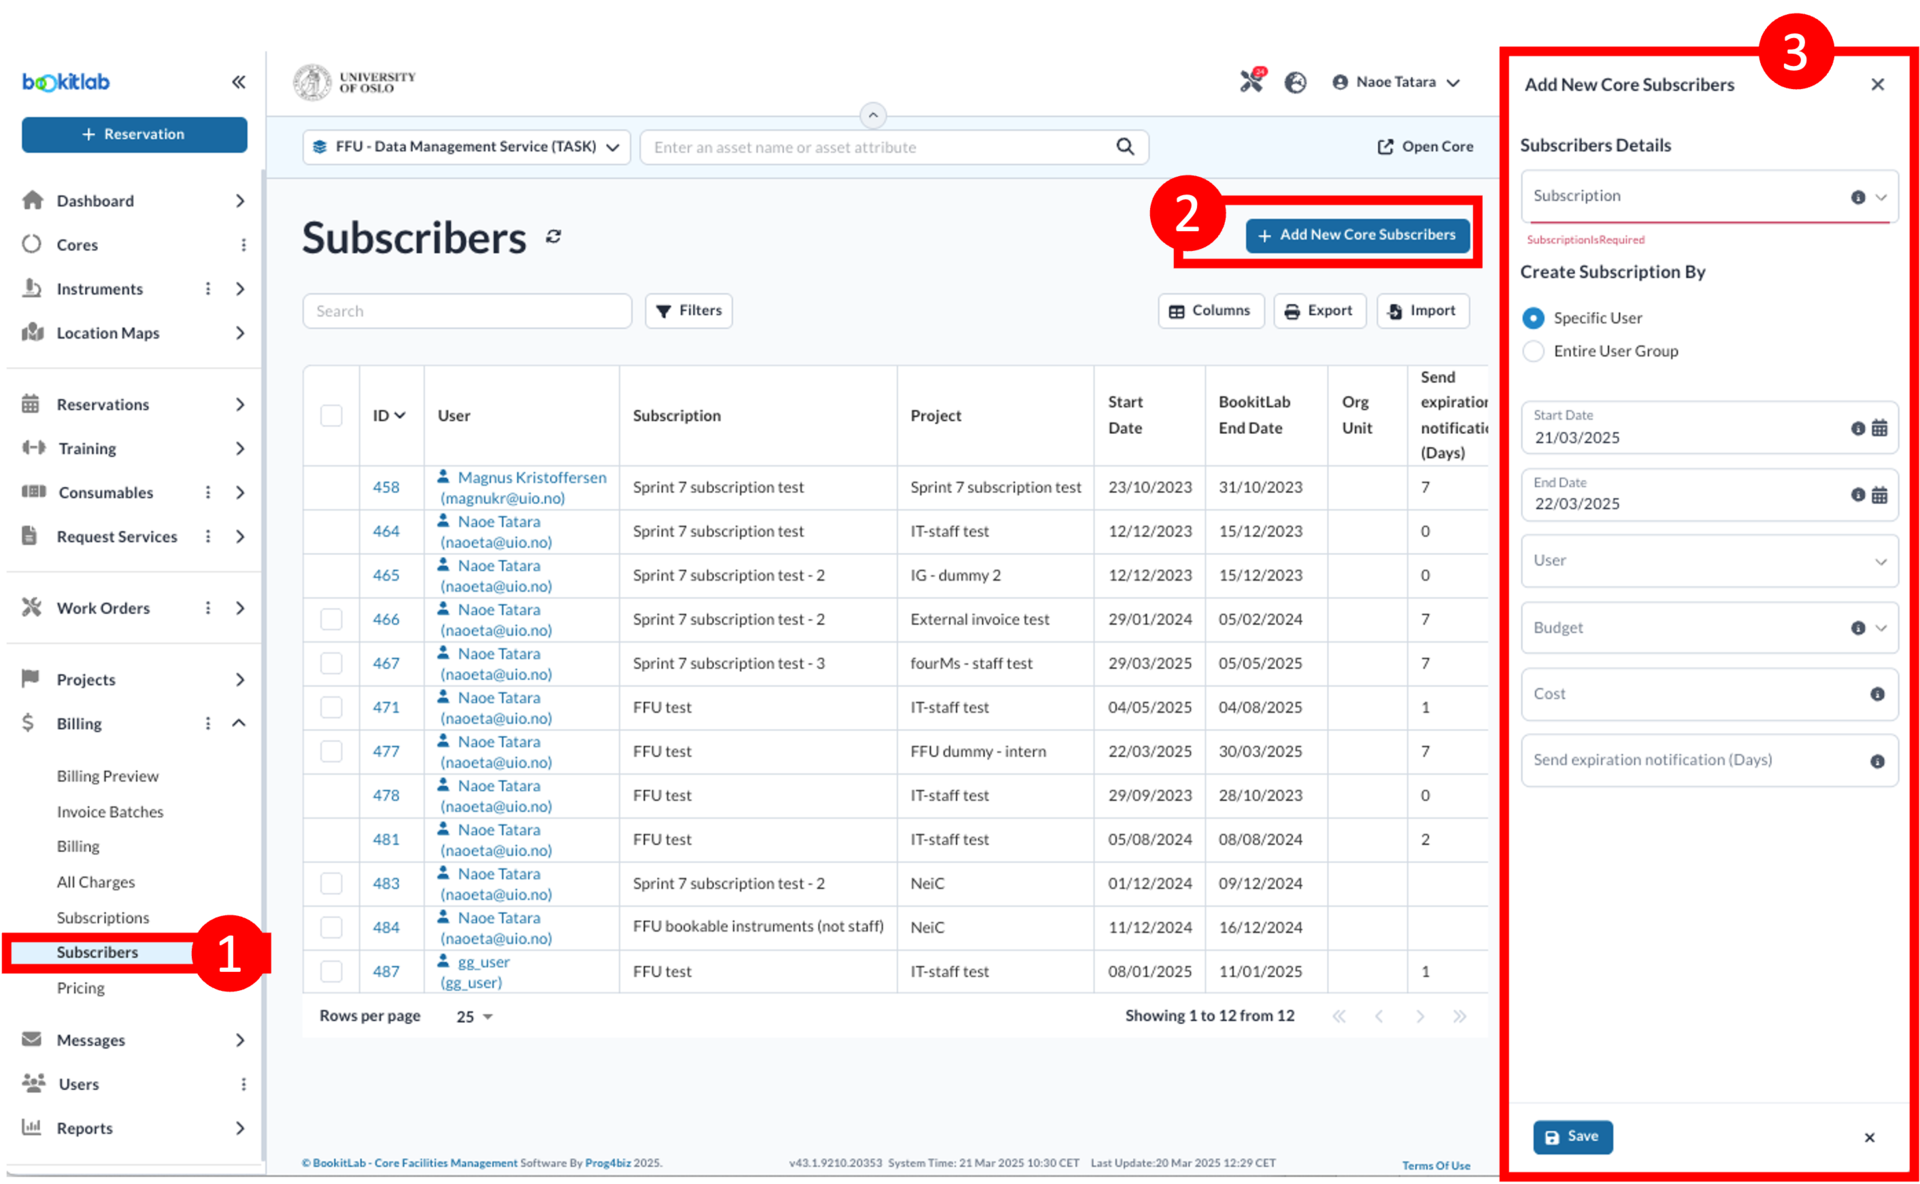This screenshot has height=1184, width=1920.
Task: Expand the Reservations menu chevron
Action: 240,404
